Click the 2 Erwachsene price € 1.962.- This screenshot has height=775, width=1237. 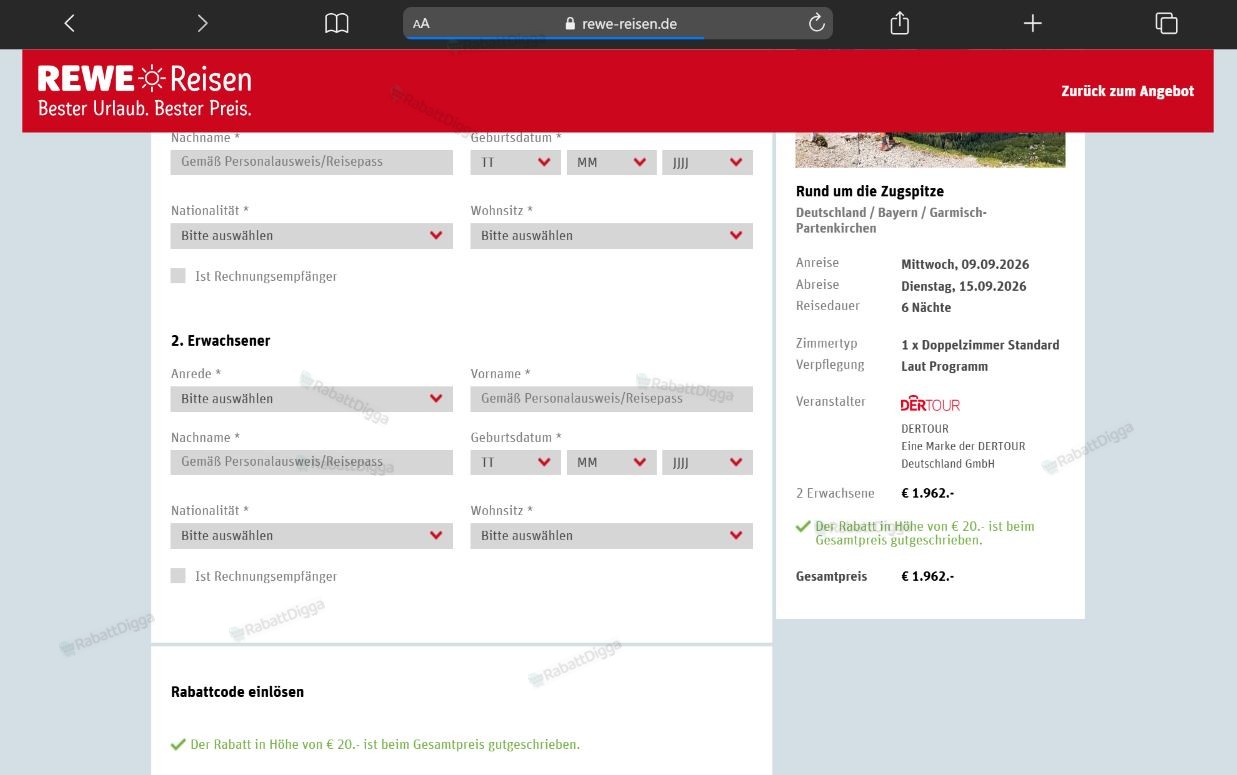[927, 494]
